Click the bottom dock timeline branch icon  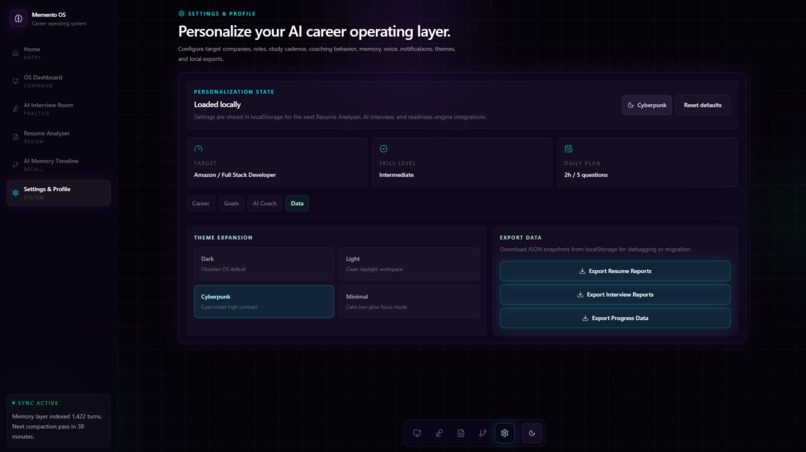click(483, 433)
